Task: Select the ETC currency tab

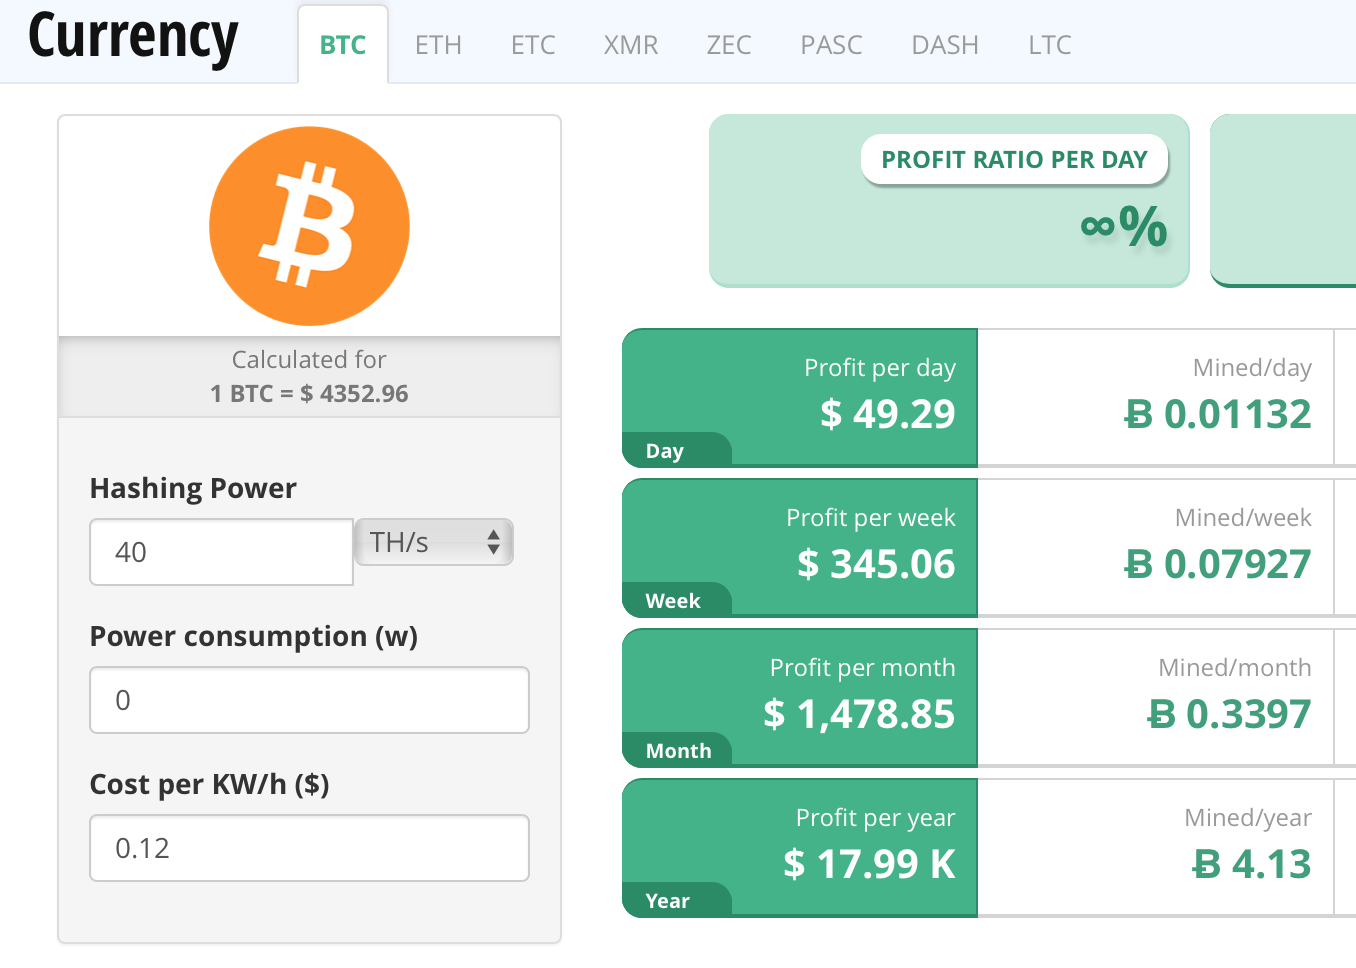Action: pos(532,44)
